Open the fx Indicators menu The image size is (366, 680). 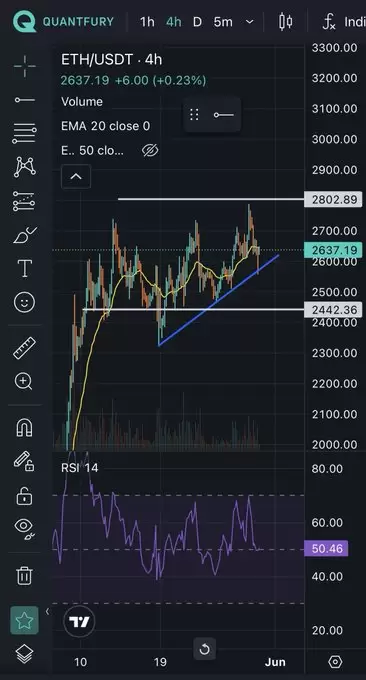click(x=344, y=22)
